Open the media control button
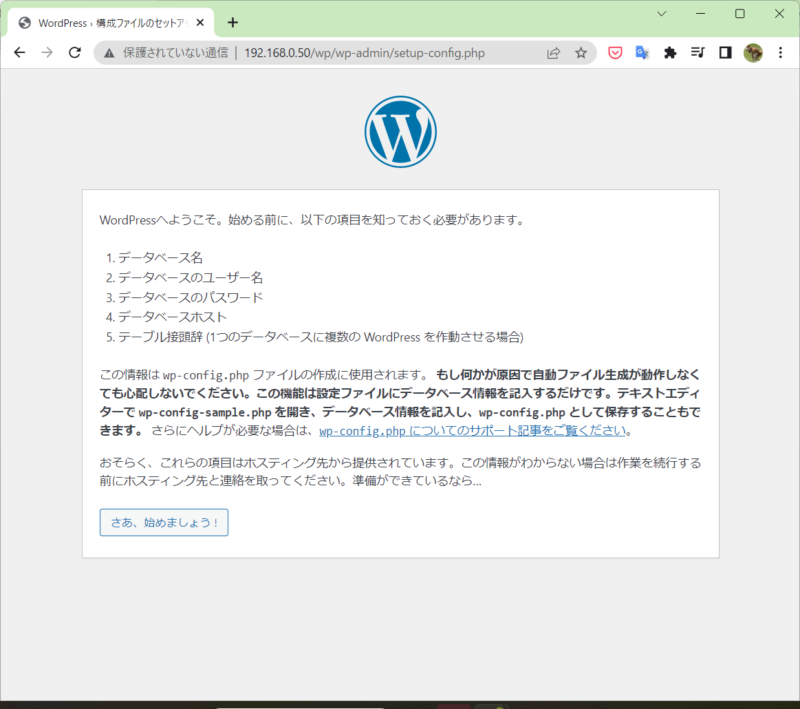The width and height of the screenshot is (800, 709). click(697, 53)
